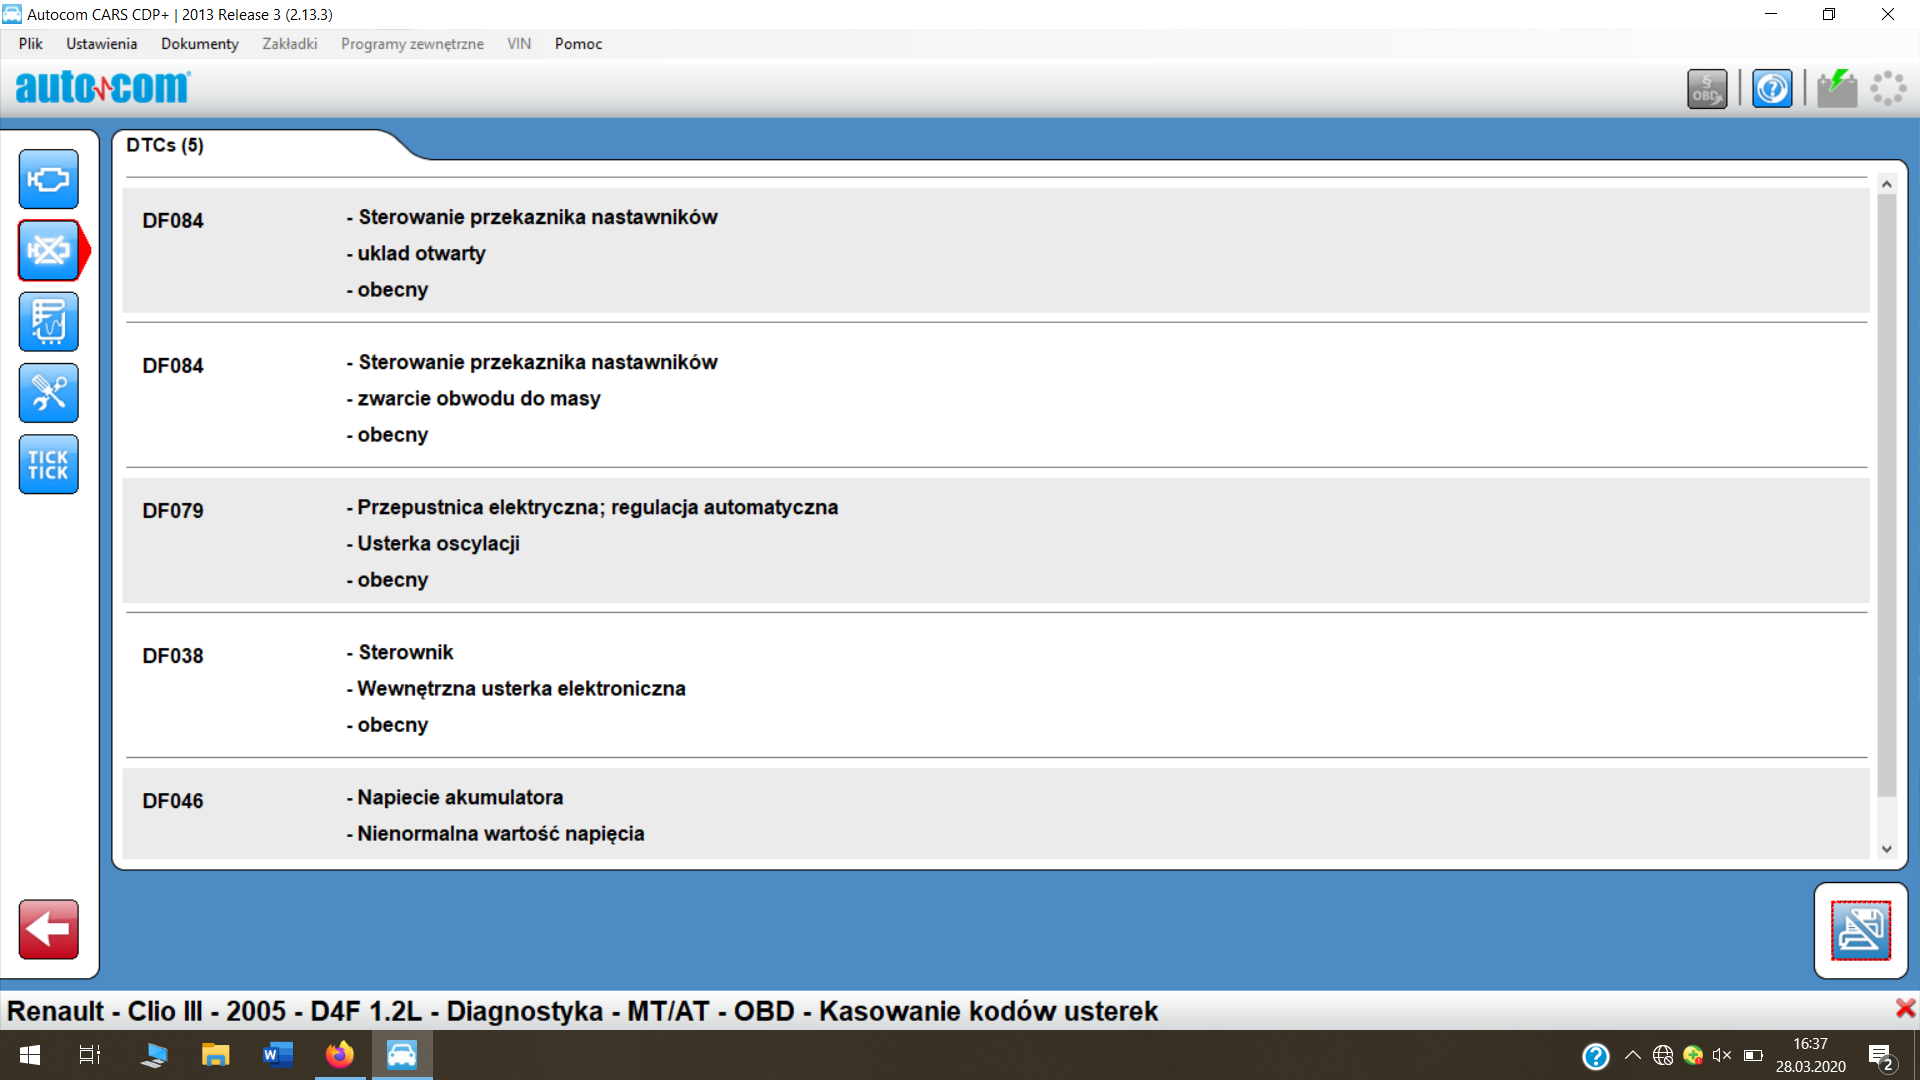Screen dimensions: 1920x1080
Task: Select the erase fault codes icon
Action: pos(48,251)
